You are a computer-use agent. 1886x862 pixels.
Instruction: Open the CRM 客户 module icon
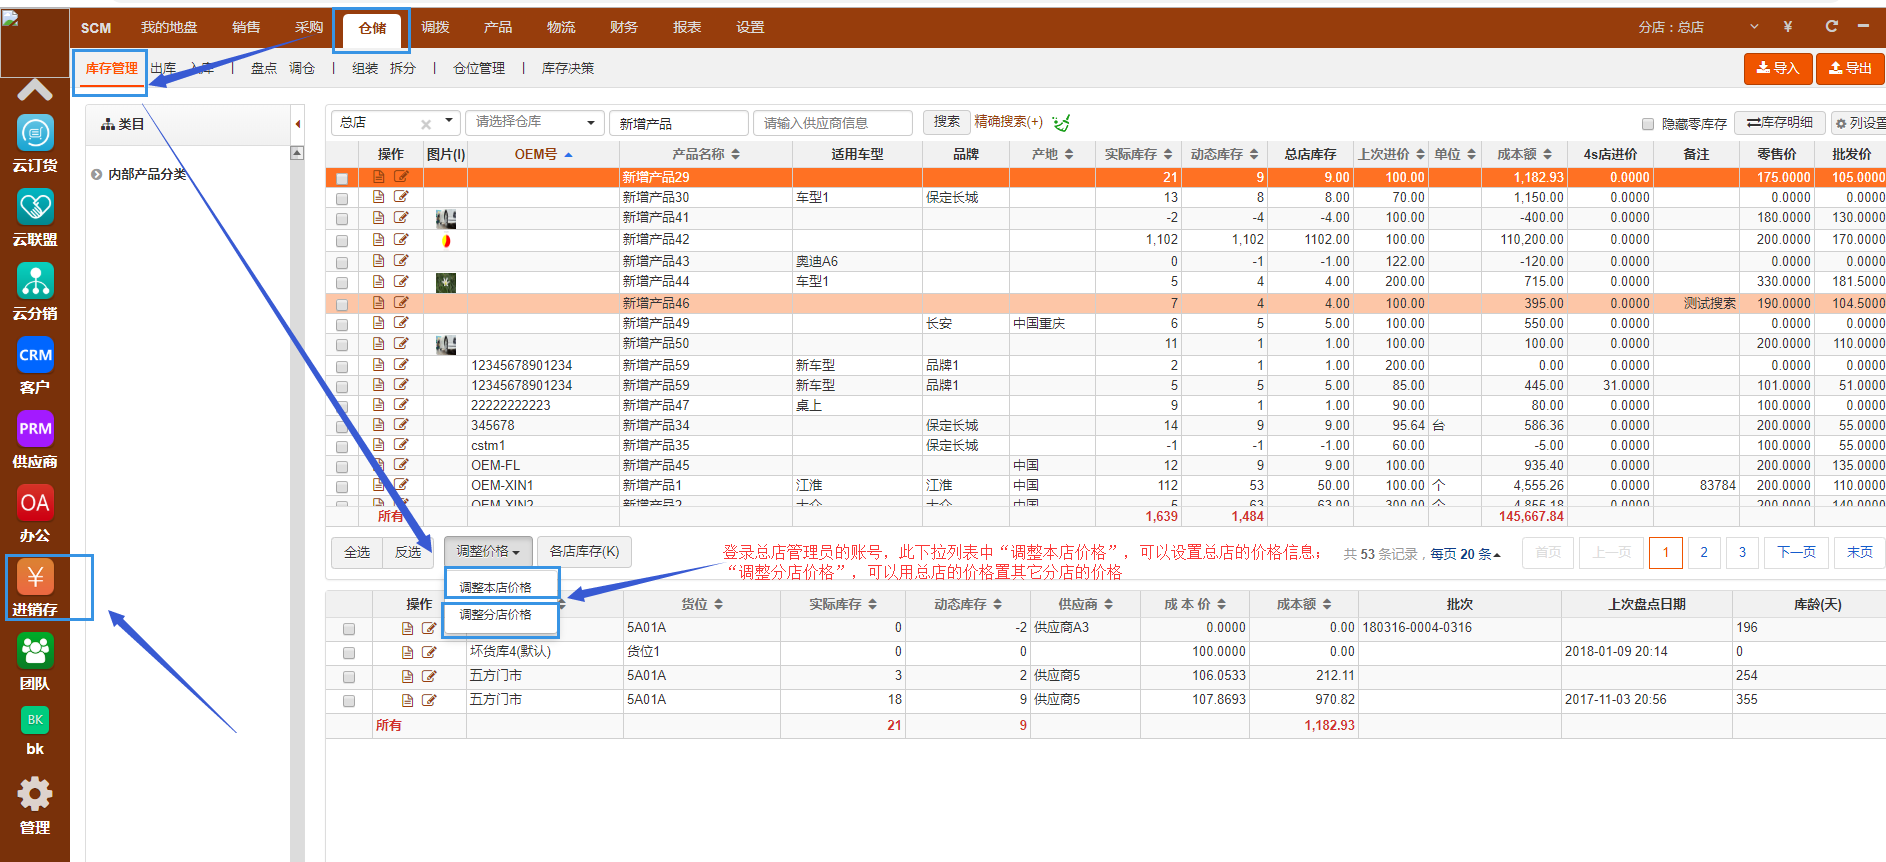(x=35, y=355)
